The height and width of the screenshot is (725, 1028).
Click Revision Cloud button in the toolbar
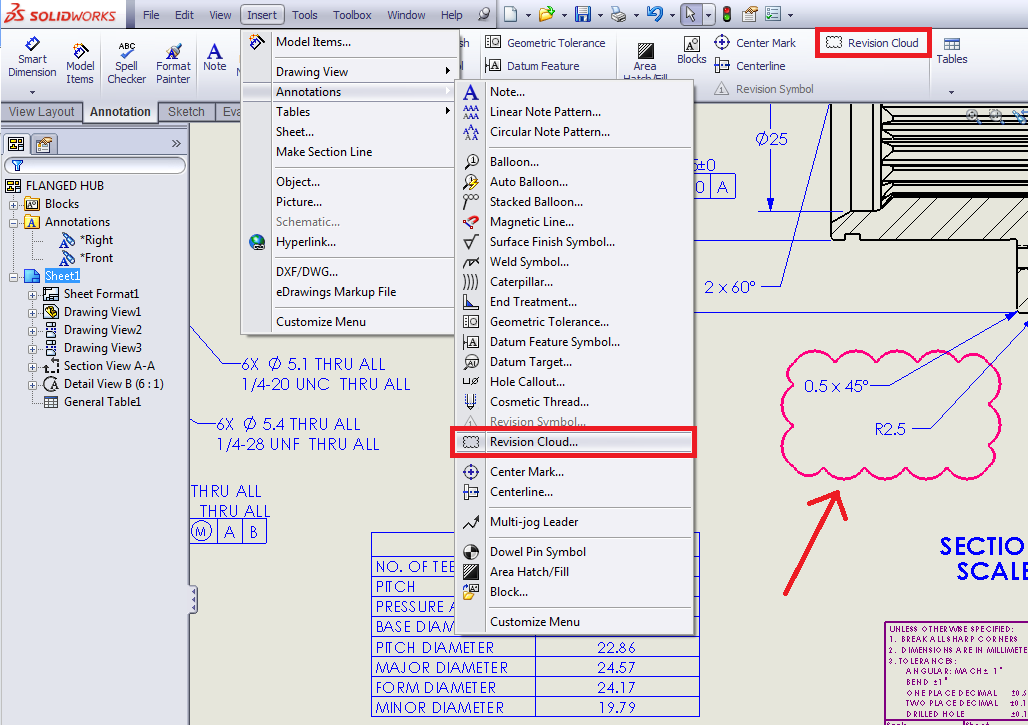click(x=873, y=43)
